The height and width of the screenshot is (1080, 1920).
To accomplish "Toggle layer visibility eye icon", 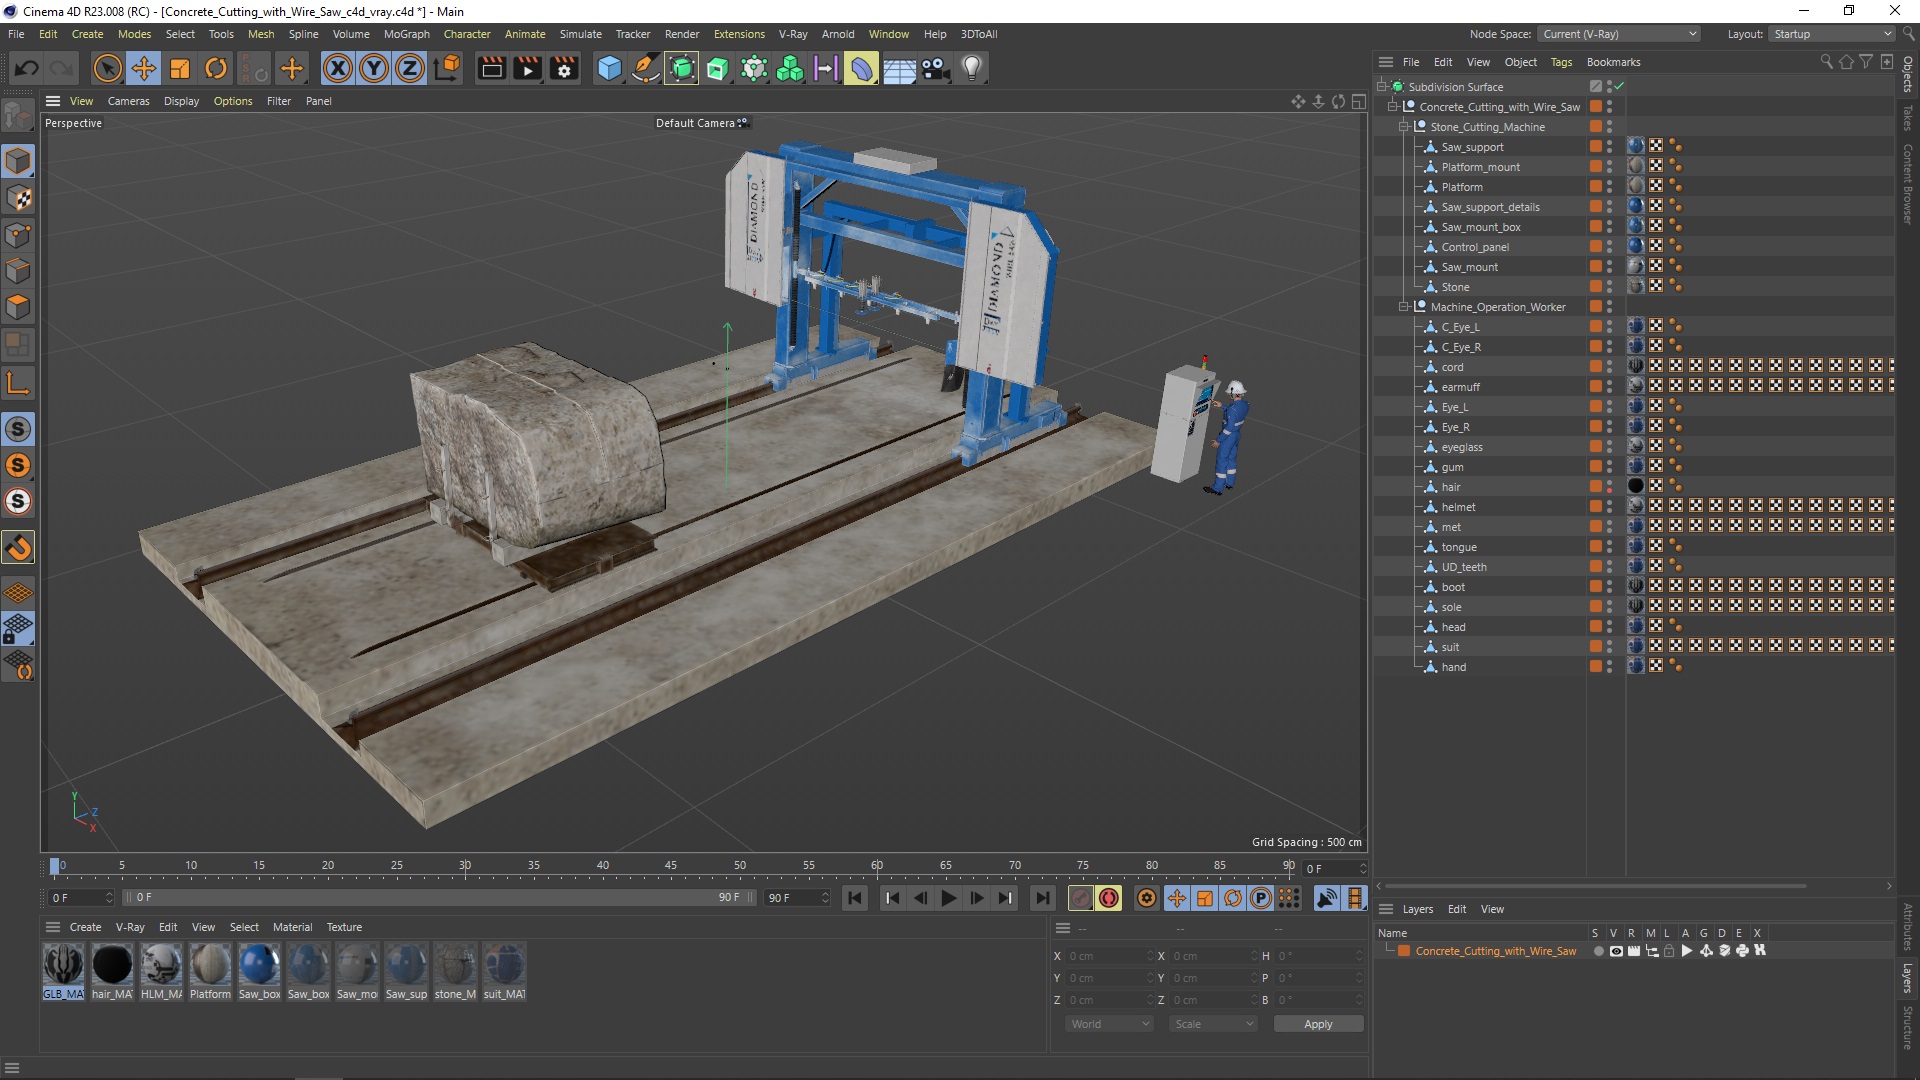I will point(1615,951).
